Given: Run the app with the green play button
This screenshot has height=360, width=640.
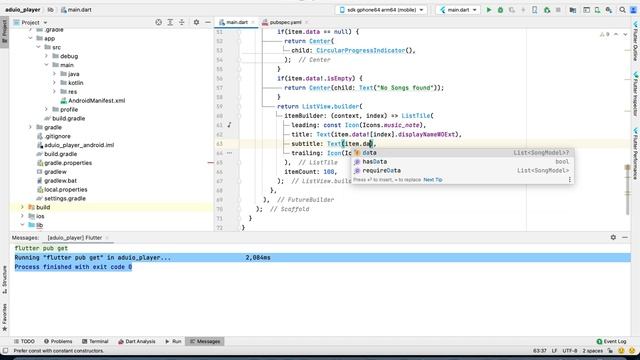Looking at the screenshot, I should (x=489, y=10).
